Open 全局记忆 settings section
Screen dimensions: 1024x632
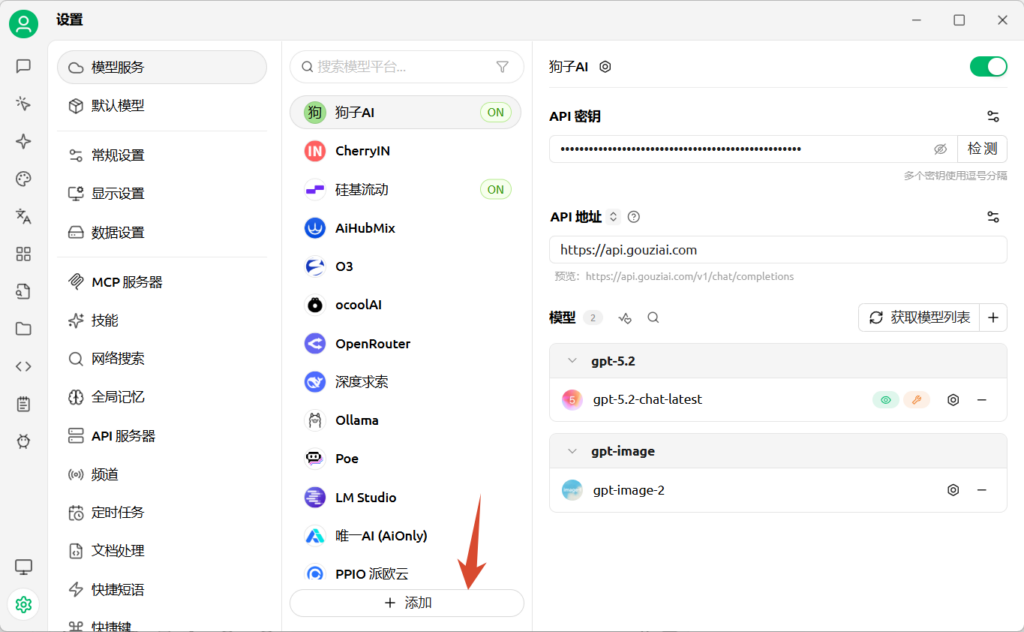(x=162, y=397)
